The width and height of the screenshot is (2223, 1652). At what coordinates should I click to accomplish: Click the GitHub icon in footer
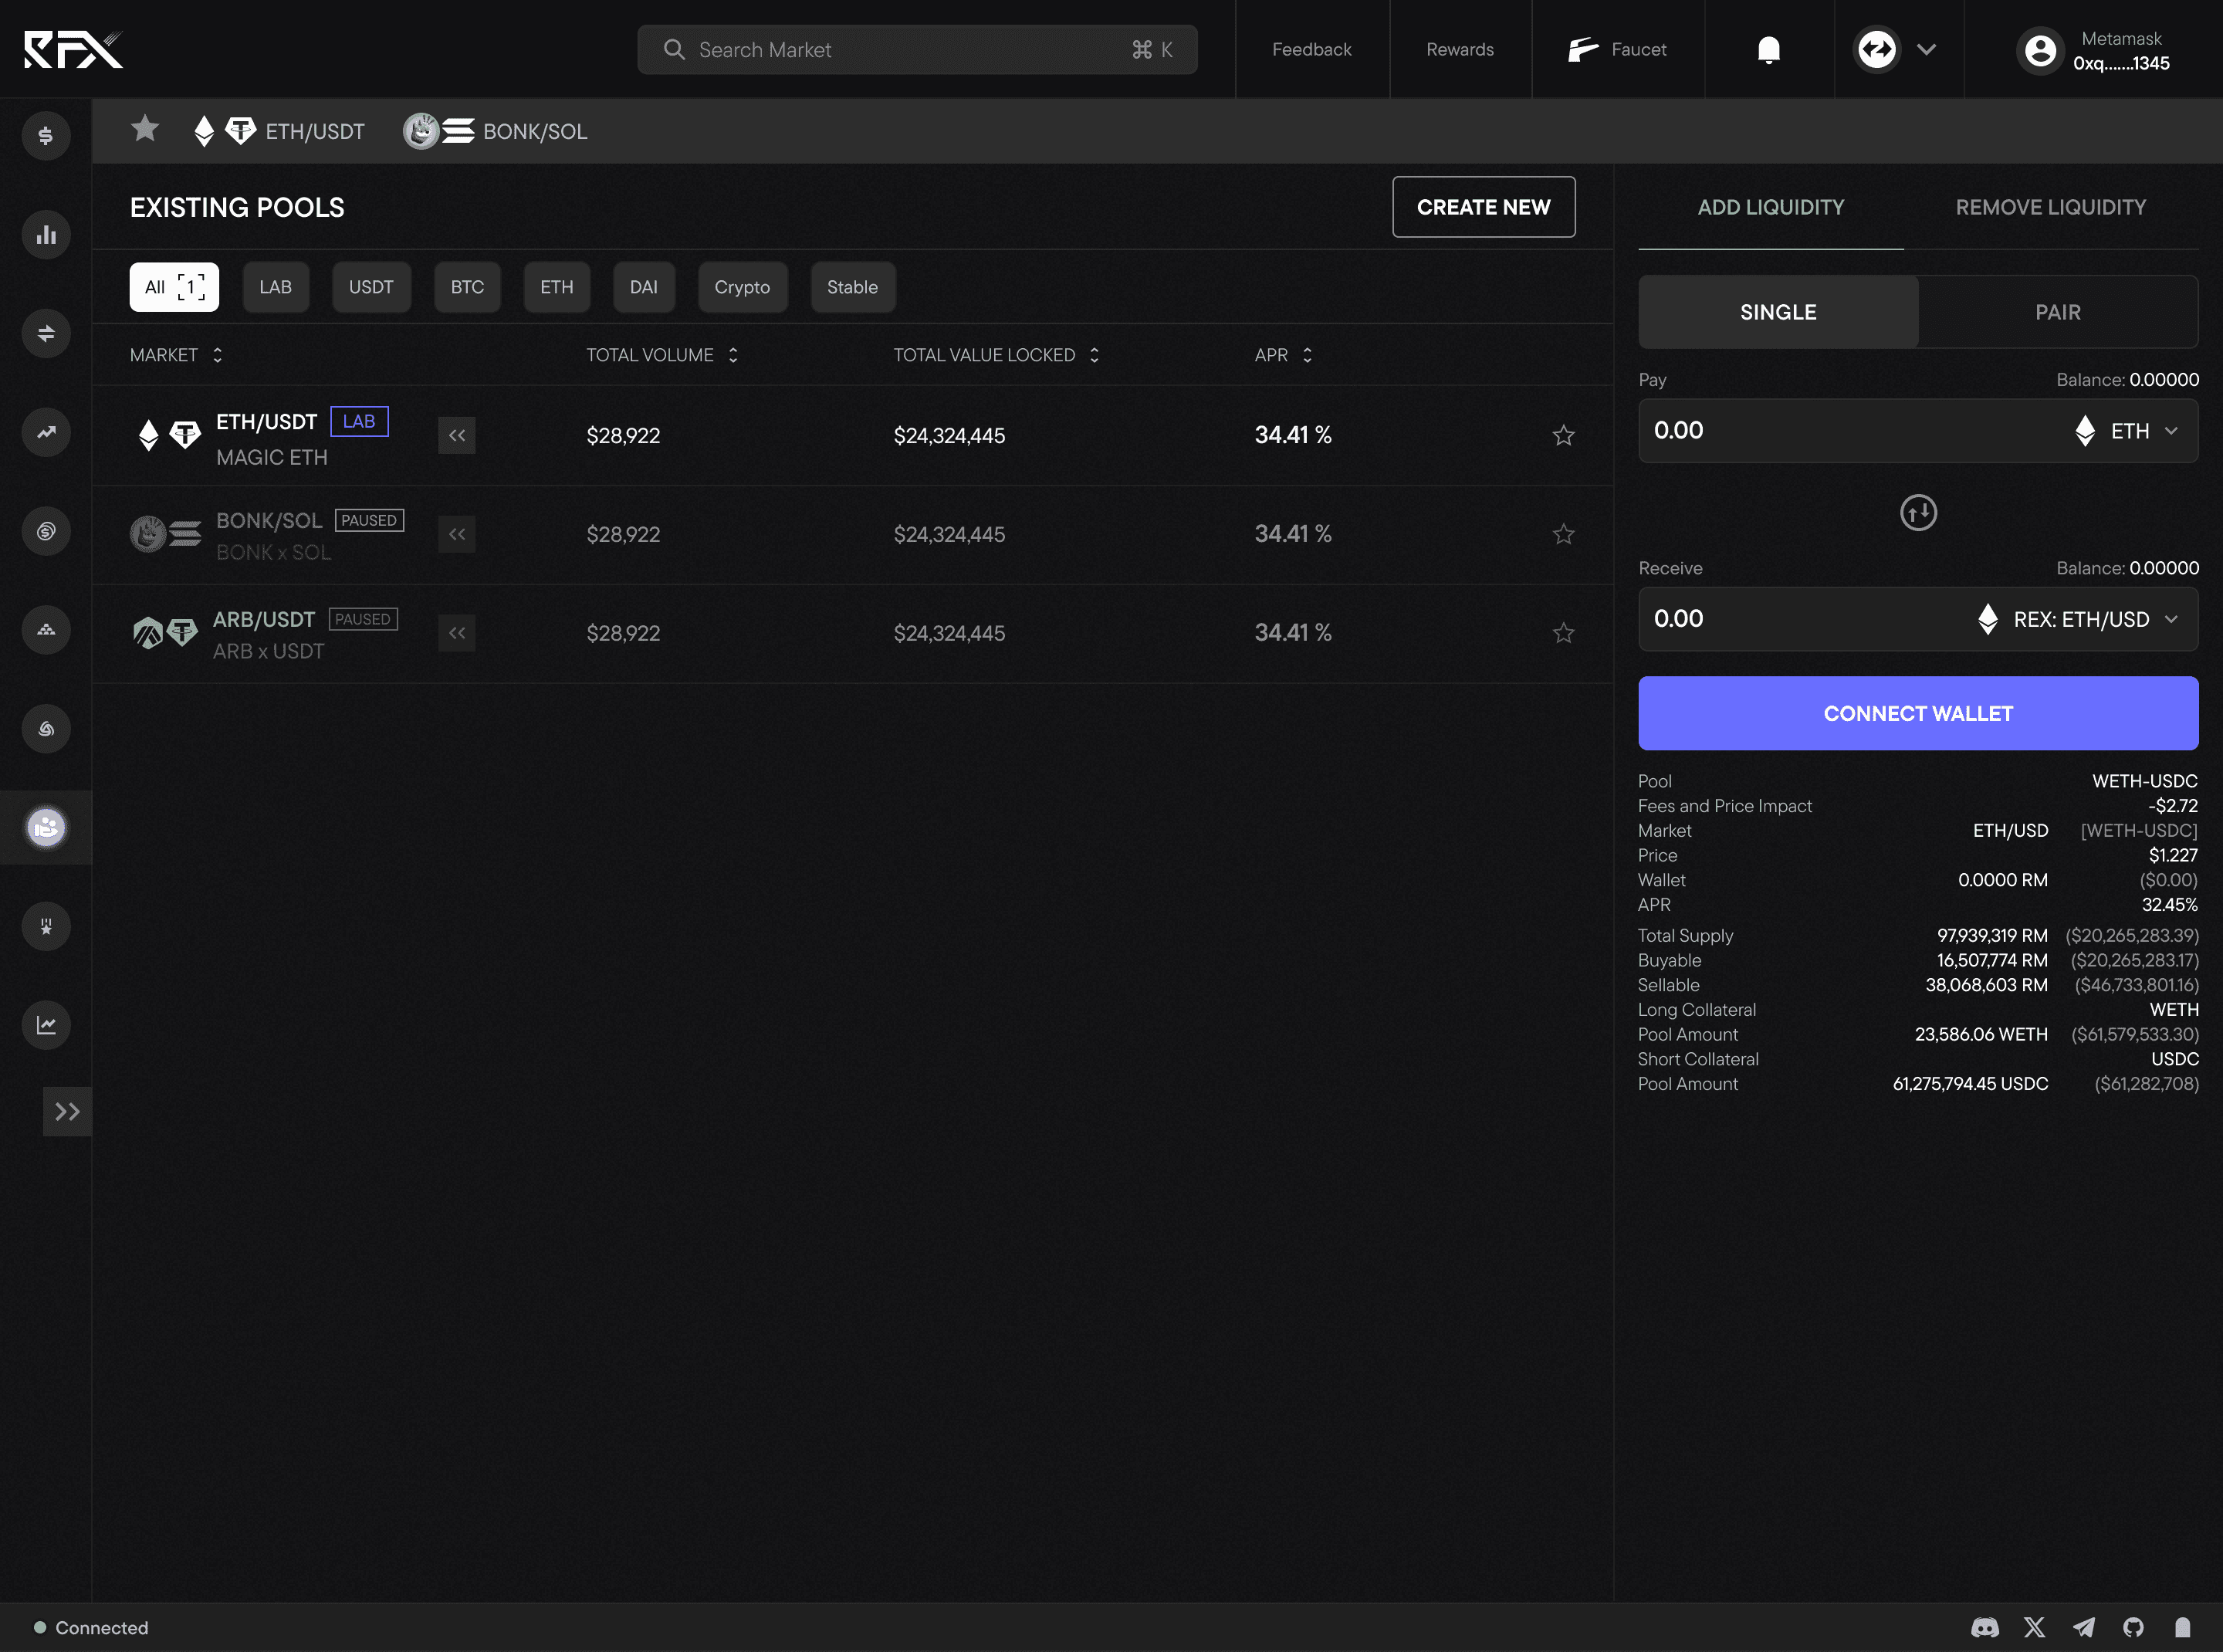[x=2133, y=1627]
